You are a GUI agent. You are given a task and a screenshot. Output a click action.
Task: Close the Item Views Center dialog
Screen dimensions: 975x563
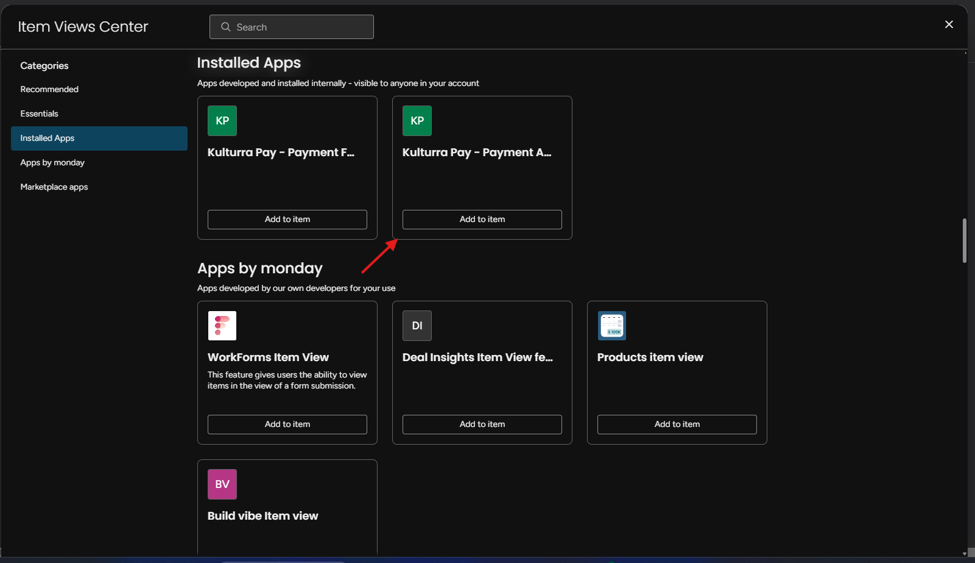coord(949,24)
